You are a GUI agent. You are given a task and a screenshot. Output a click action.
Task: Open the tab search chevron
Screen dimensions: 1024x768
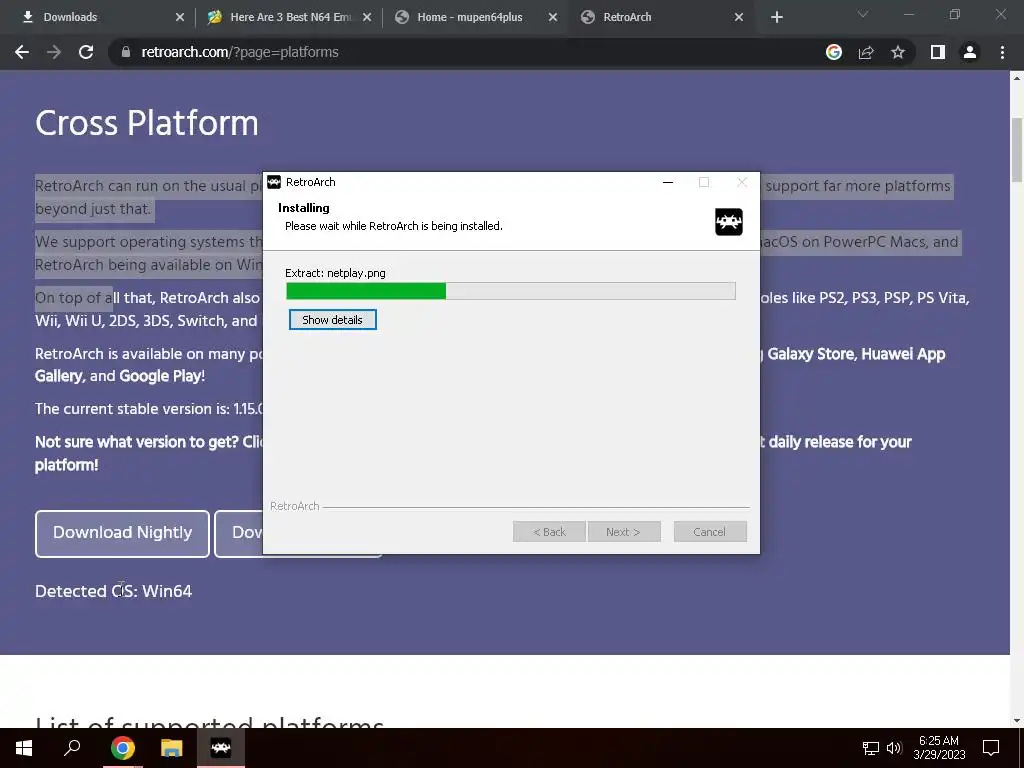pos(863,14)
